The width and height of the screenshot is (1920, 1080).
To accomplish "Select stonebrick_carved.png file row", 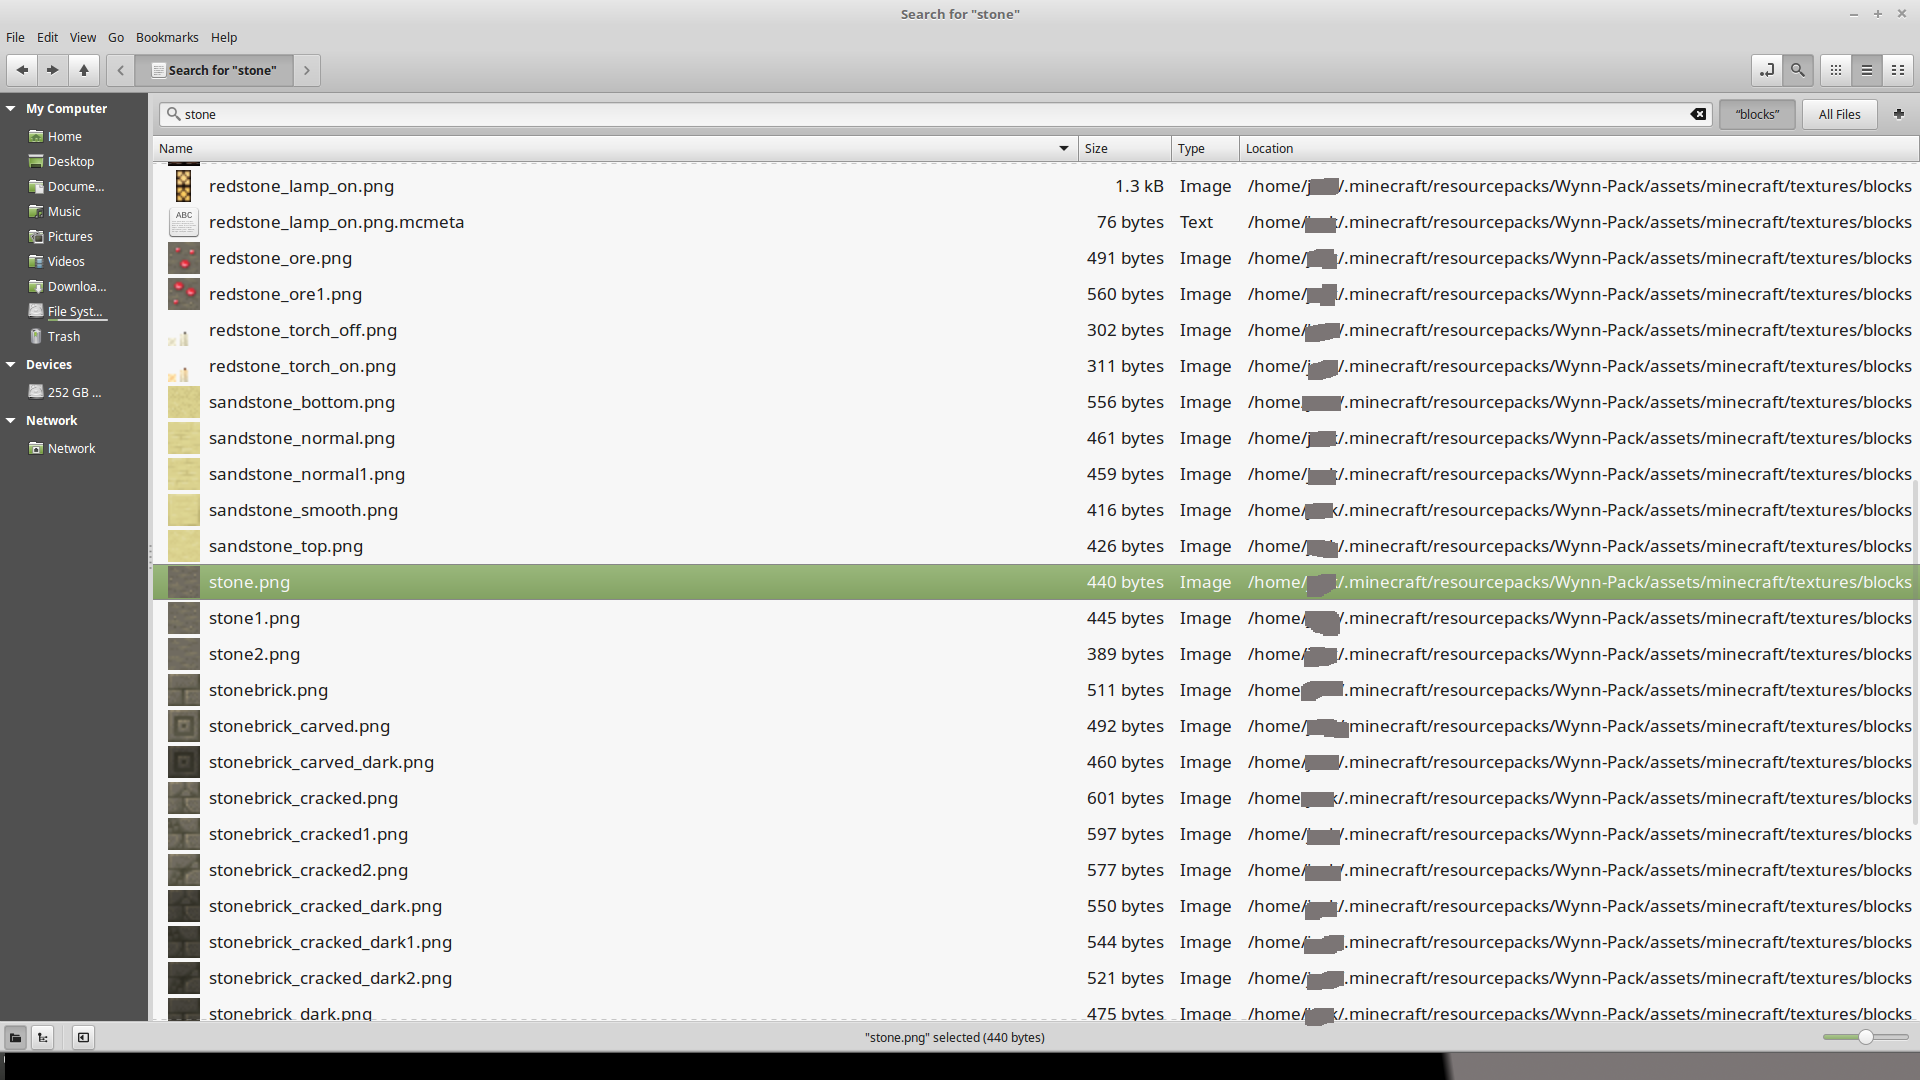I will pos(299,726).
